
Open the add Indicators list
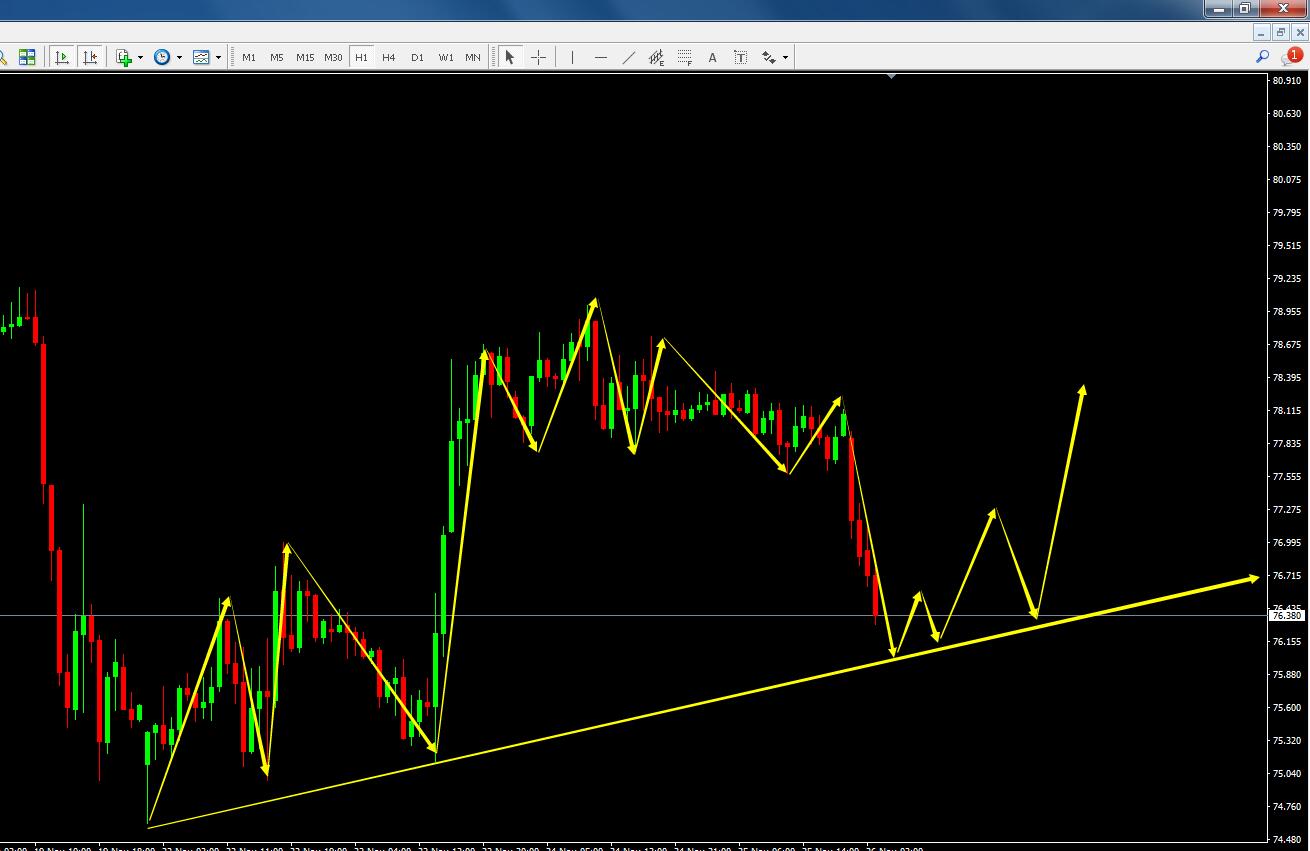click(124, 57)
